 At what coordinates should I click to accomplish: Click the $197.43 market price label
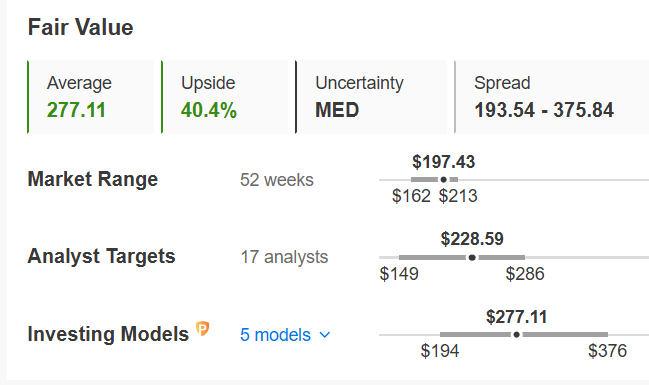tap(444, 162)
